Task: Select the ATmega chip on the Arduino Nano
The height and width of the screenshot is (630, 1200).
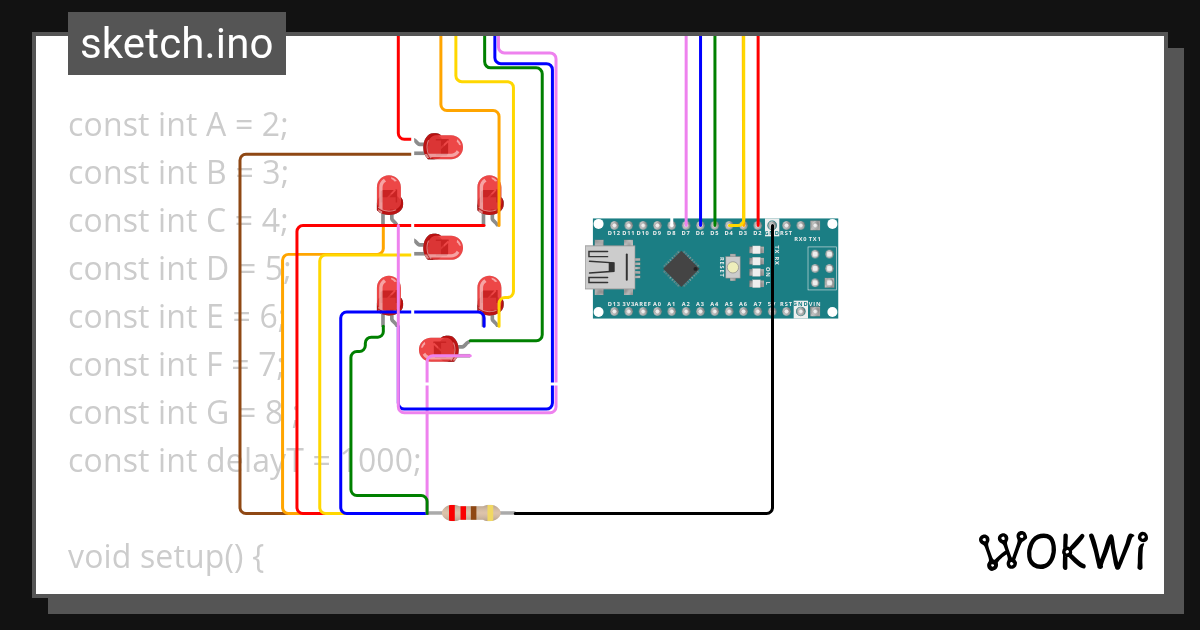Action: pos(682,268)
